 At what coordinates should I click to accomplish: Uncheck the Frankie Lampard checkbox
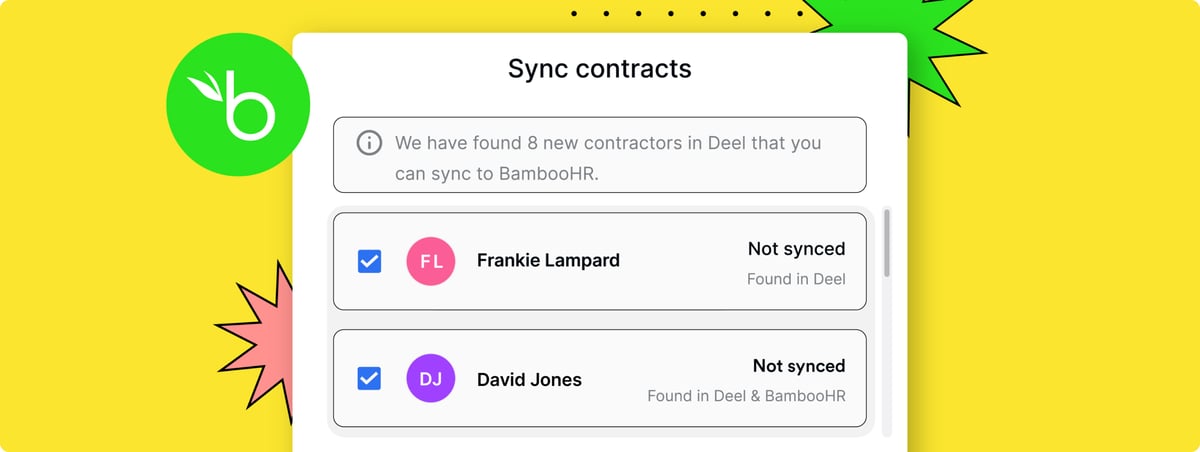click(369, 262)
